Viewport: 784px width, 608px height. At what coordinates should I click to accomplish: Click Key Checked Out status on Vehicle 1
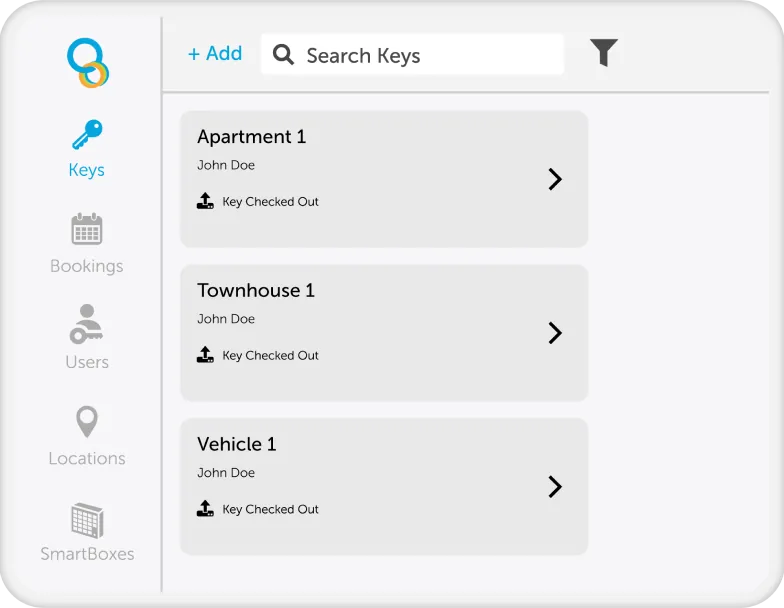270,509
